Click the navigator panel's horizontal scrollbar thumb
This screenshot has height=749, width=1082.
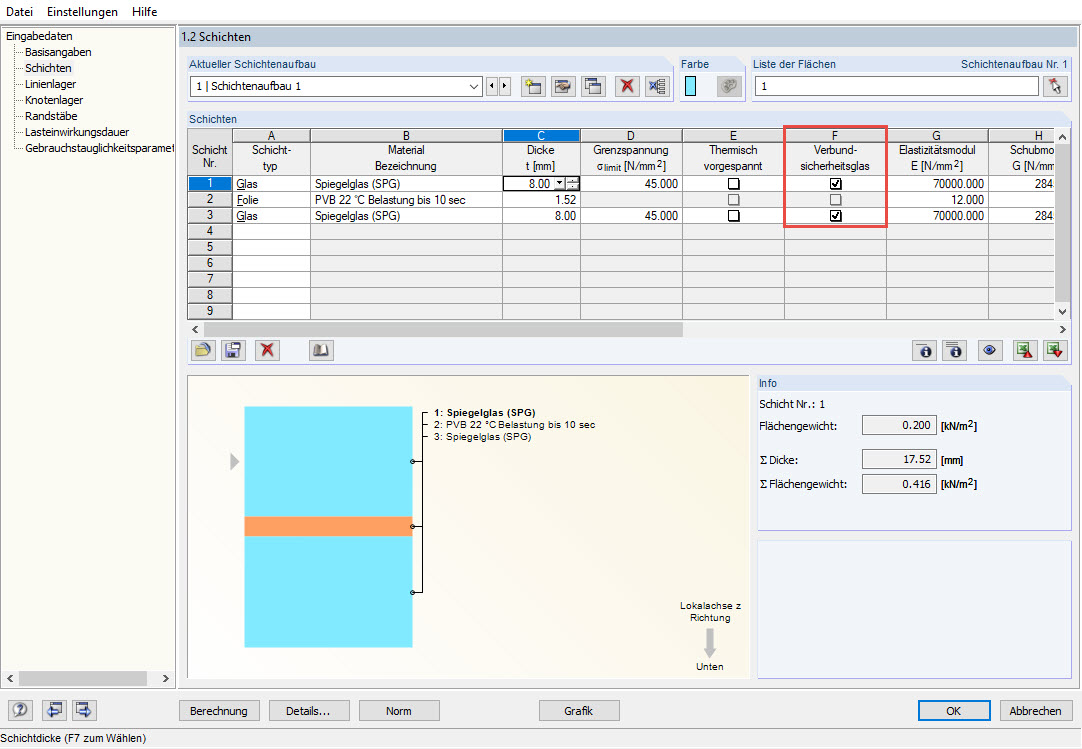tap(83, 679)
